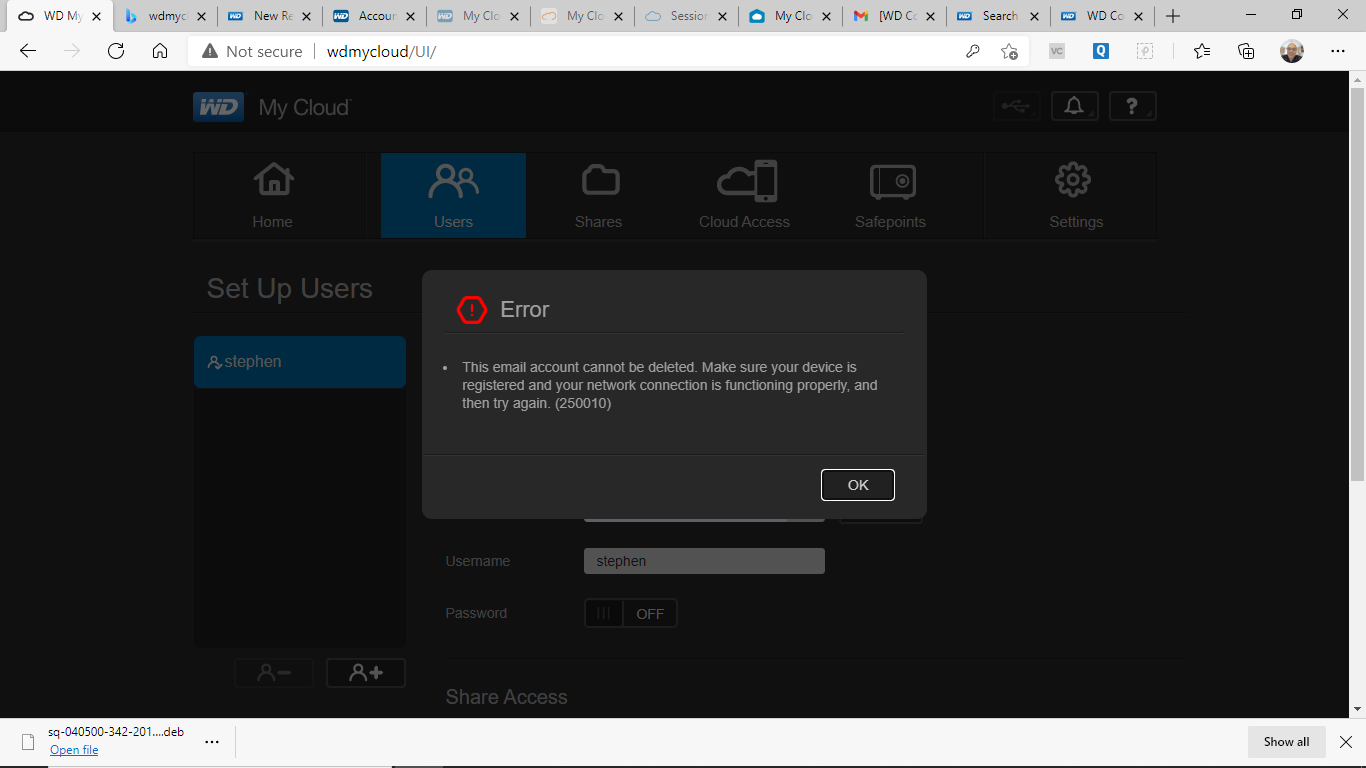Click the error message text about email account
The image size is (1366, 768).
pyautogui.click(x=670, y=386)
